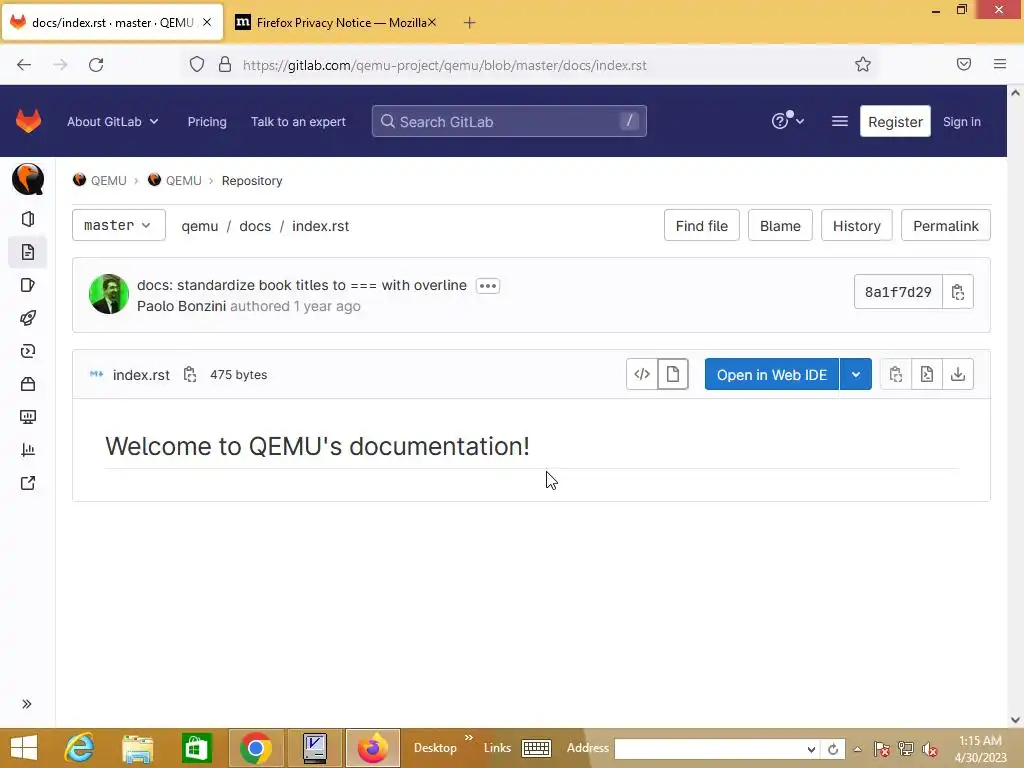Close the Firefox Privacy Notice tab
This screenshot has height=768, width=1024.
coord(432,23)
